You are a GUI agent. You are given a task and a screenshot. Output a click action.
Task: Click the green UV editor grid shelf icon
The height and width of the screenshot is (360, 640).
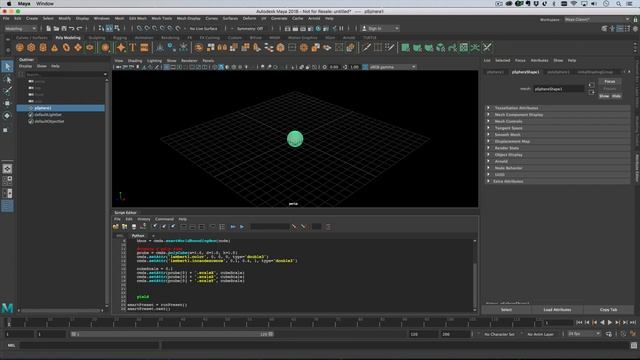[x=464, y=47]
